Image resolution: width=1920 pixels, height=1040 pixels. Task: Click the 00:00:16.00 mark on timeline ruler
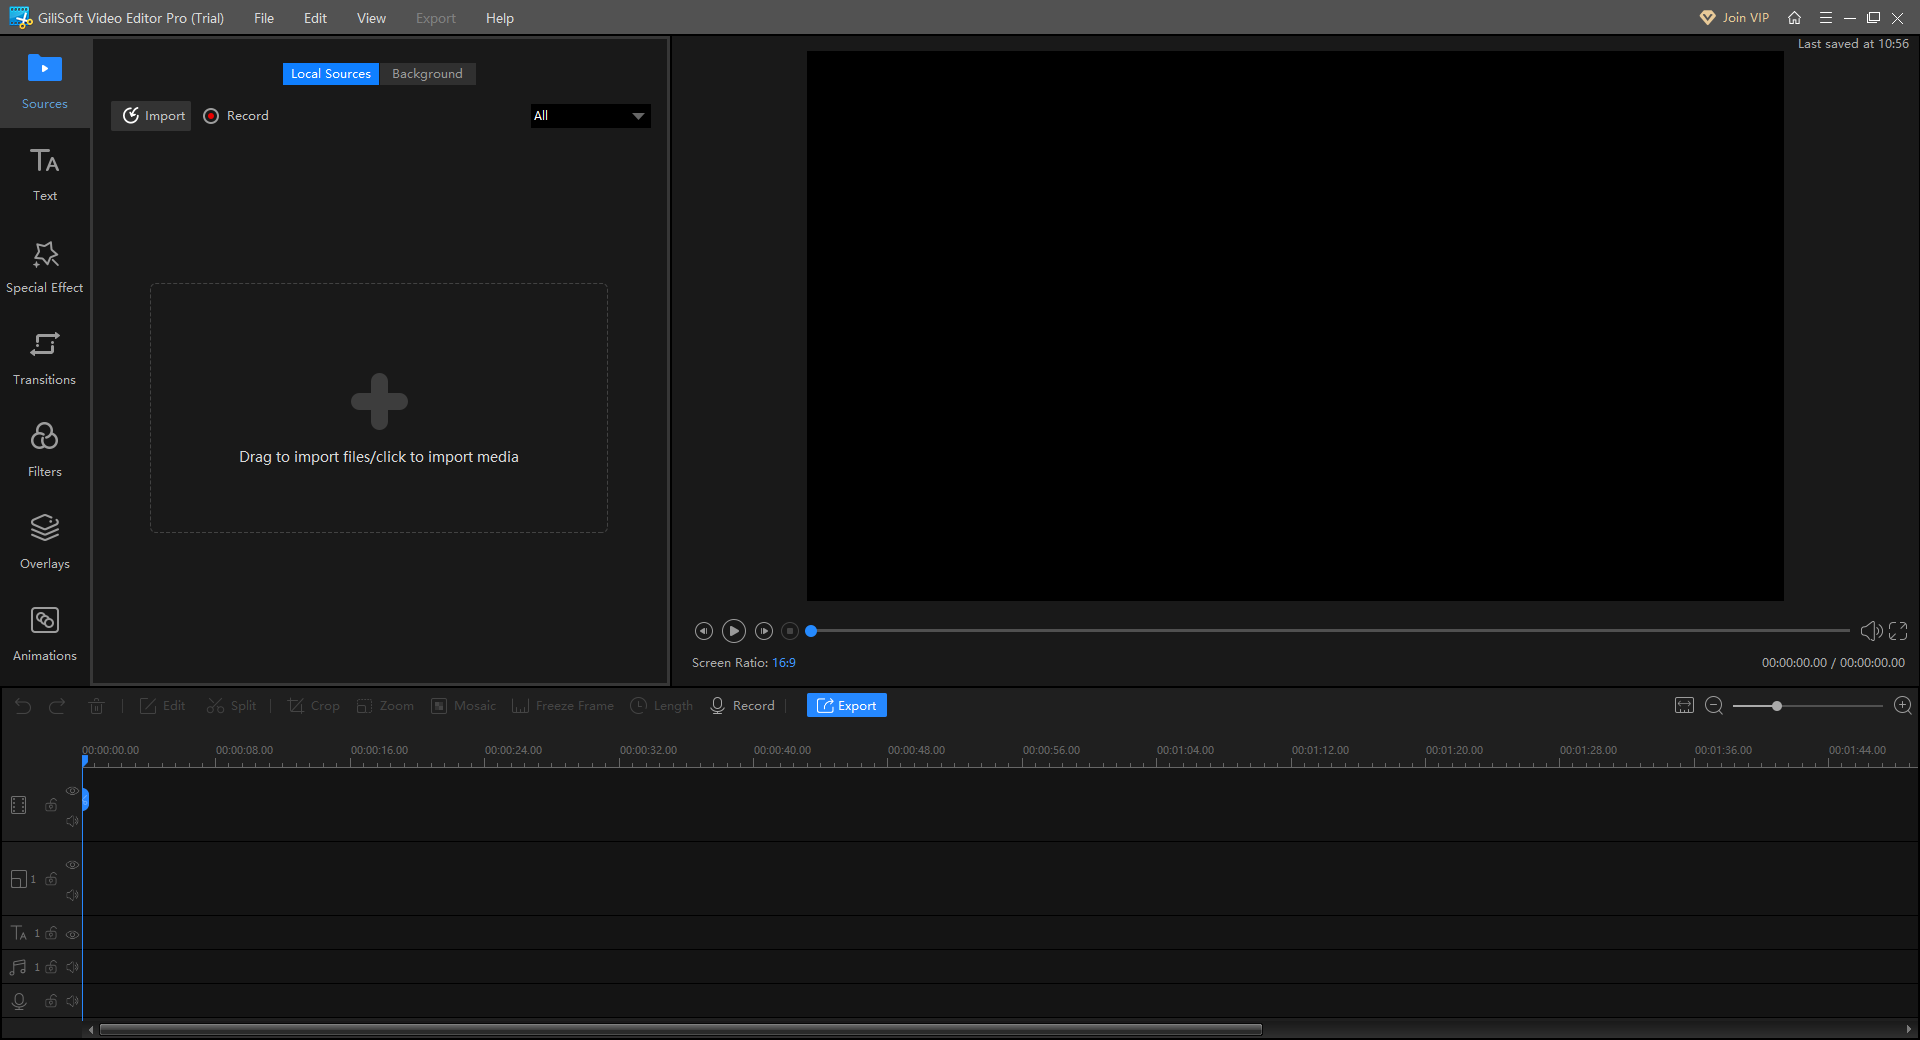click(x=379, y=750)
